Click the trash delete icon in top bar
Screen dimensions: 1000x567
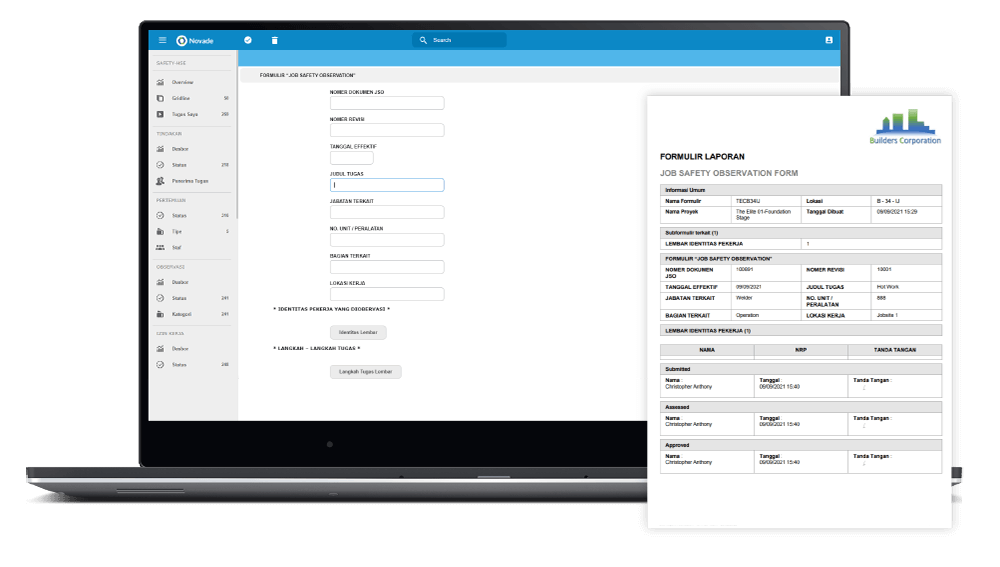tap(275, 40)
